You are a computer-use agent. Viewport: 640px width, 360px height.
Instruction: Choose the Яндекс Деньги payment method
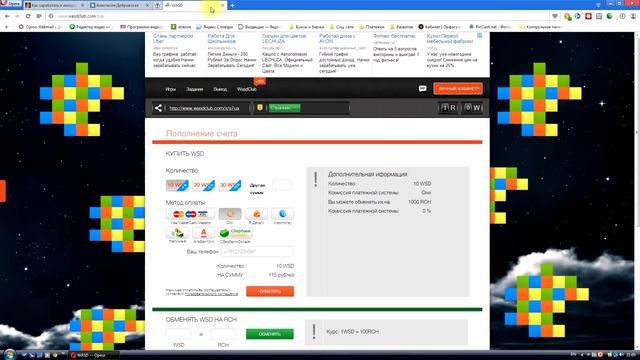pyautogui.click(x=256, y=214)
